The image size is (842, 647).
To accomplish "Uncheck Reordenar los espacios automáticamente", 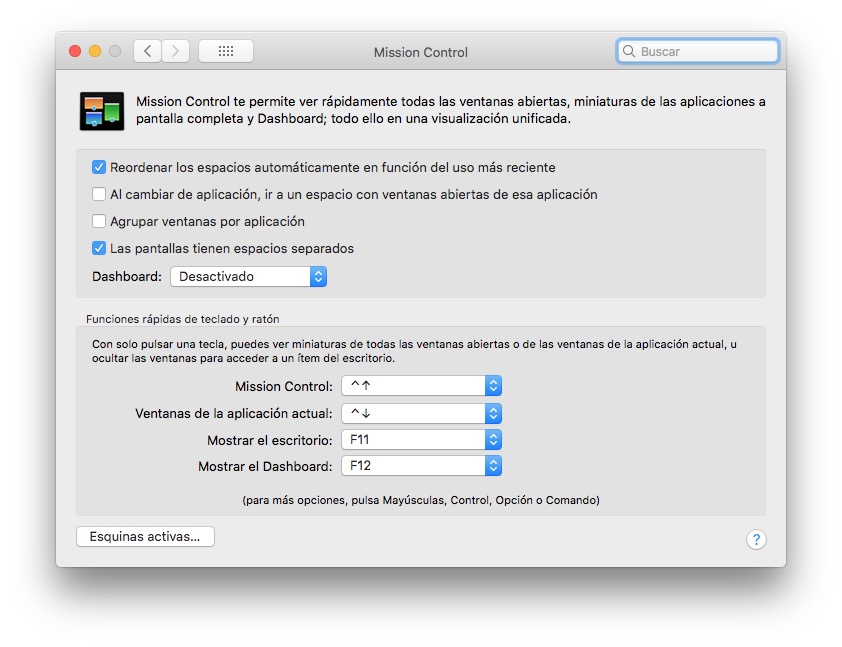I will [99, 168].
